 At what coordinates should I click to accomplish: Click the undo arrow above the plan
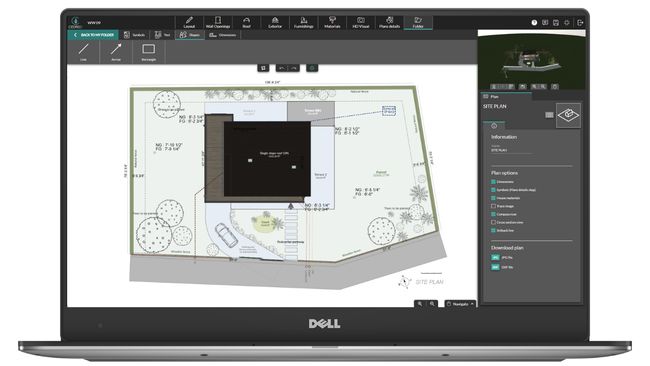[x=282, y=68]
